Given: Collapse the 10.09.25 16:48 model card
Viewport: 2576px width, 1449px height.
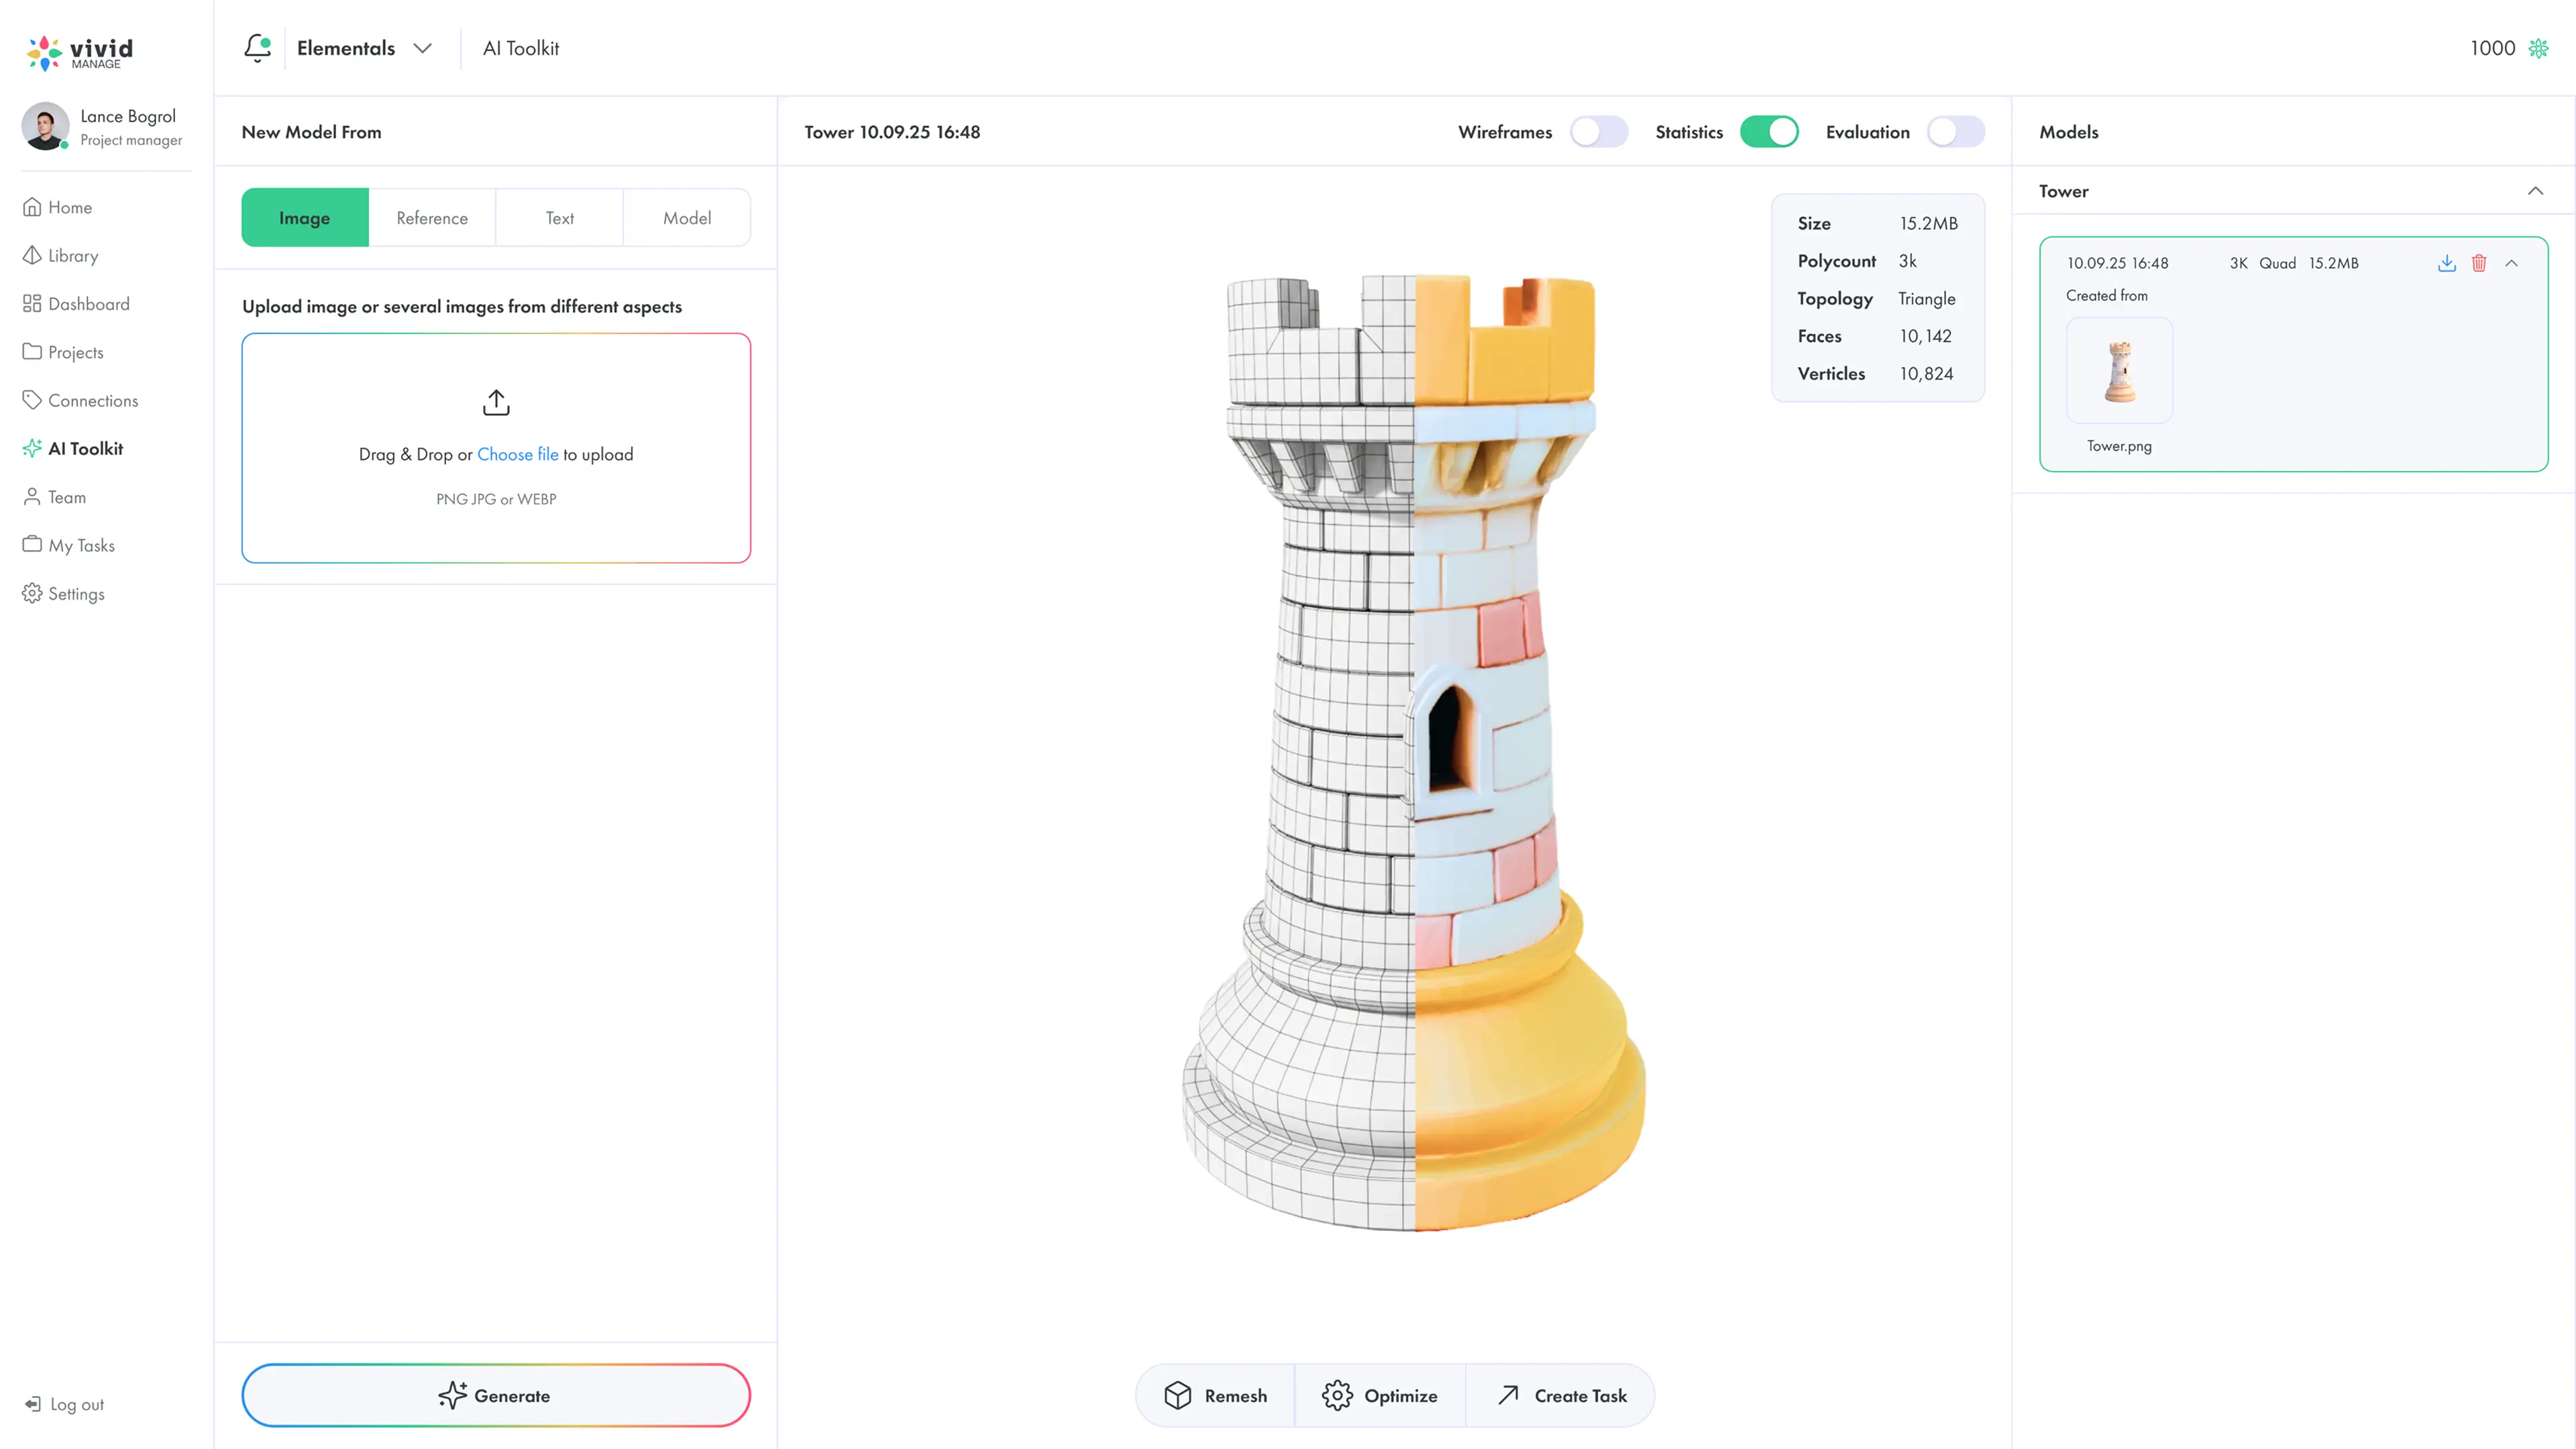Looking at the screenshot, I should pyautogui.click(x=2511, y=263).
